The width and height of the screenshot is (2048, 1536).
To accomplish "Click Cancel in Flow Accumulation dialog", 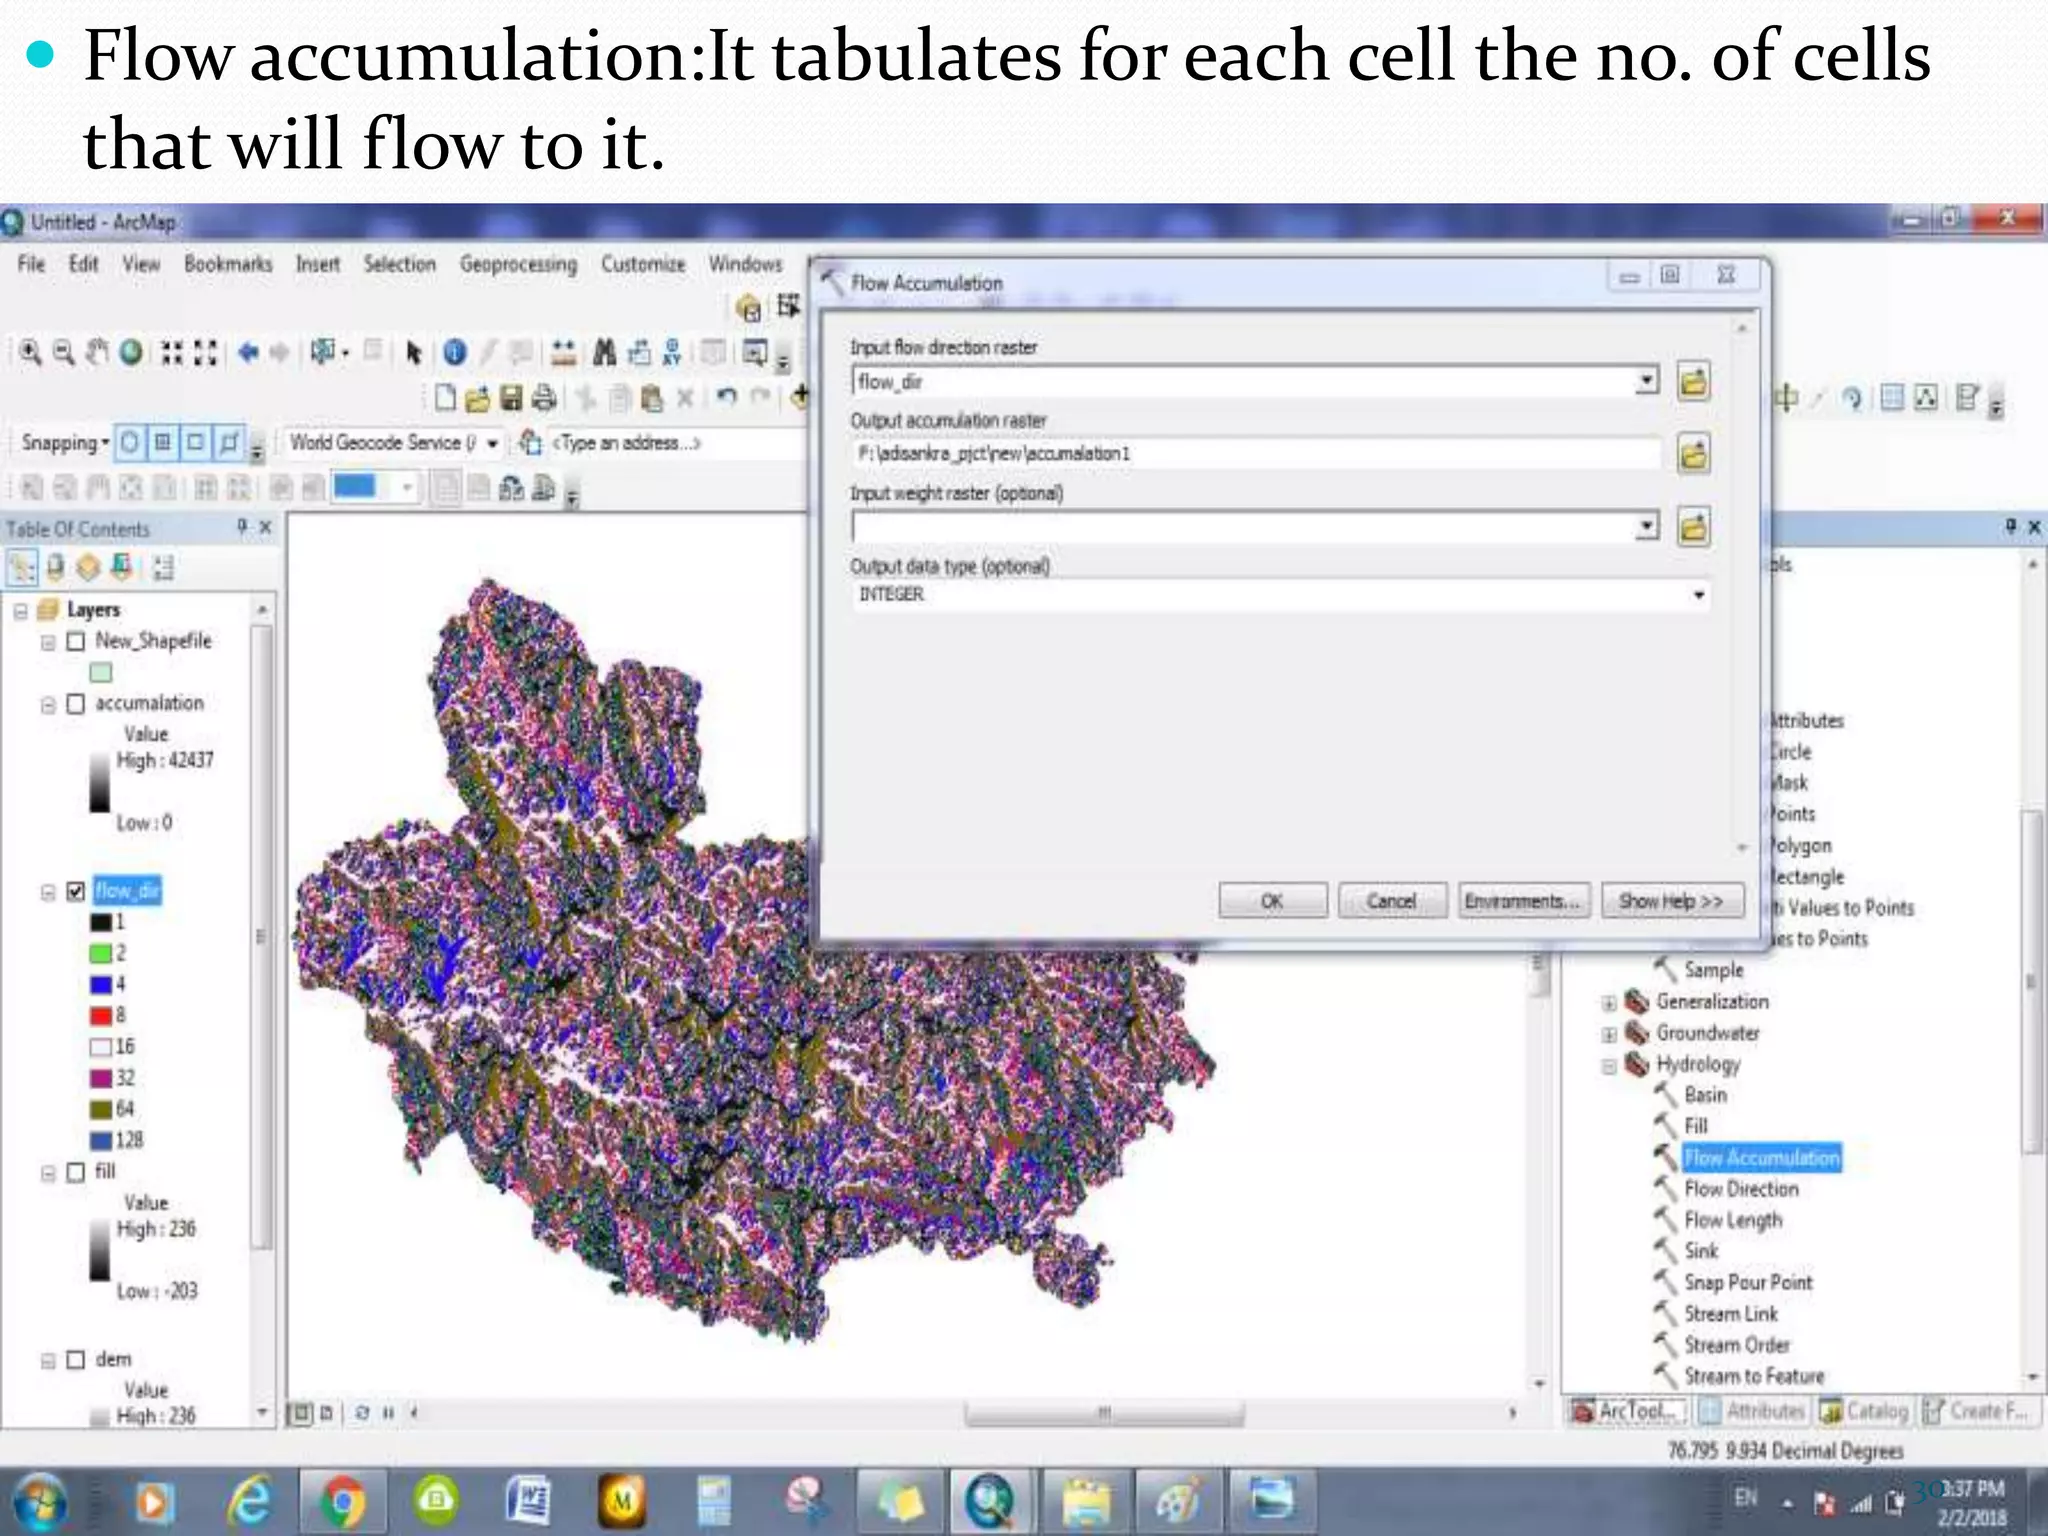I will 1392,901.
